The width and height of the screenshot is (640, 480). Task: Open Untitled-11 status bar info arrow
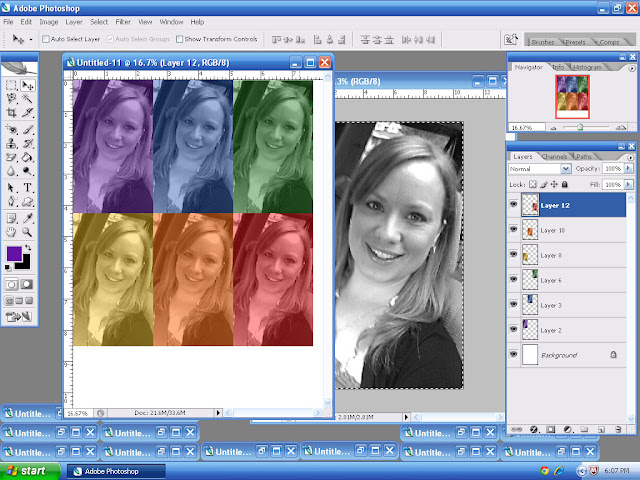pos(218,413)
